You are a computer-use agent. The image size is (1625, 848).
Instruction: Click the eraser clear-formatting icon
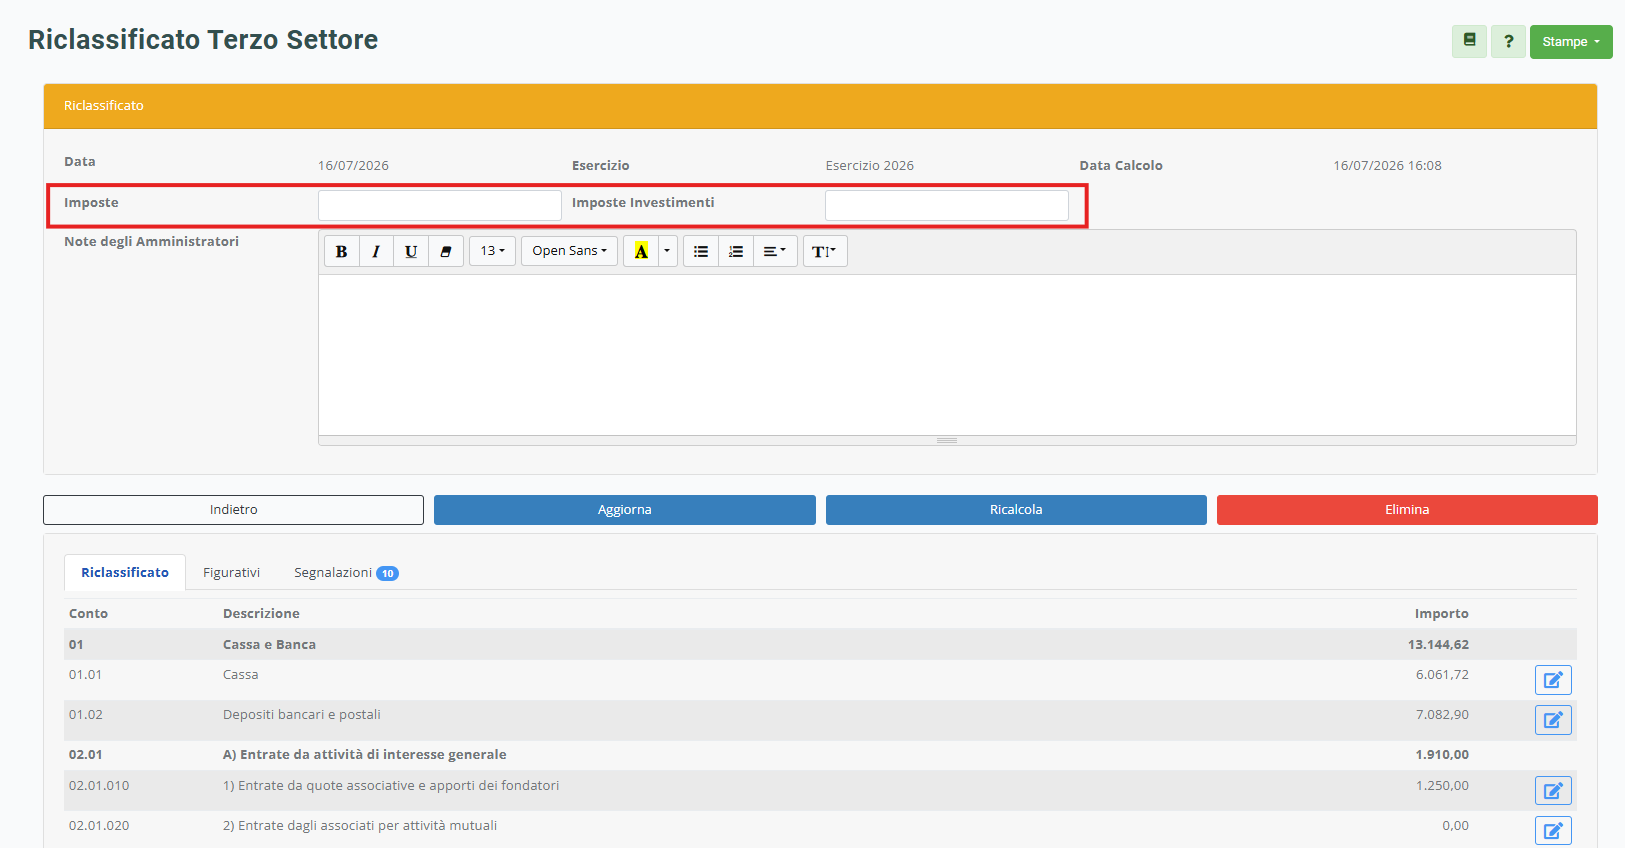coord(446,251)
